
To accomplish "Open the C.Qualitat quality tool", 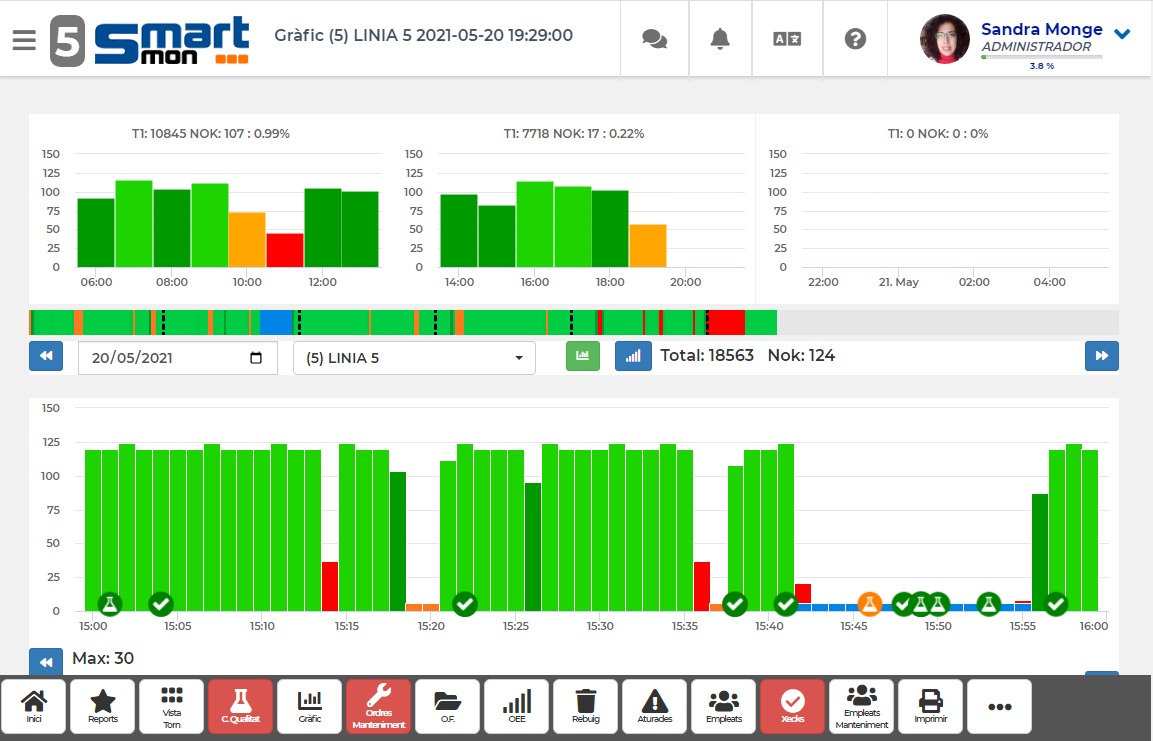I will (240, 706).
